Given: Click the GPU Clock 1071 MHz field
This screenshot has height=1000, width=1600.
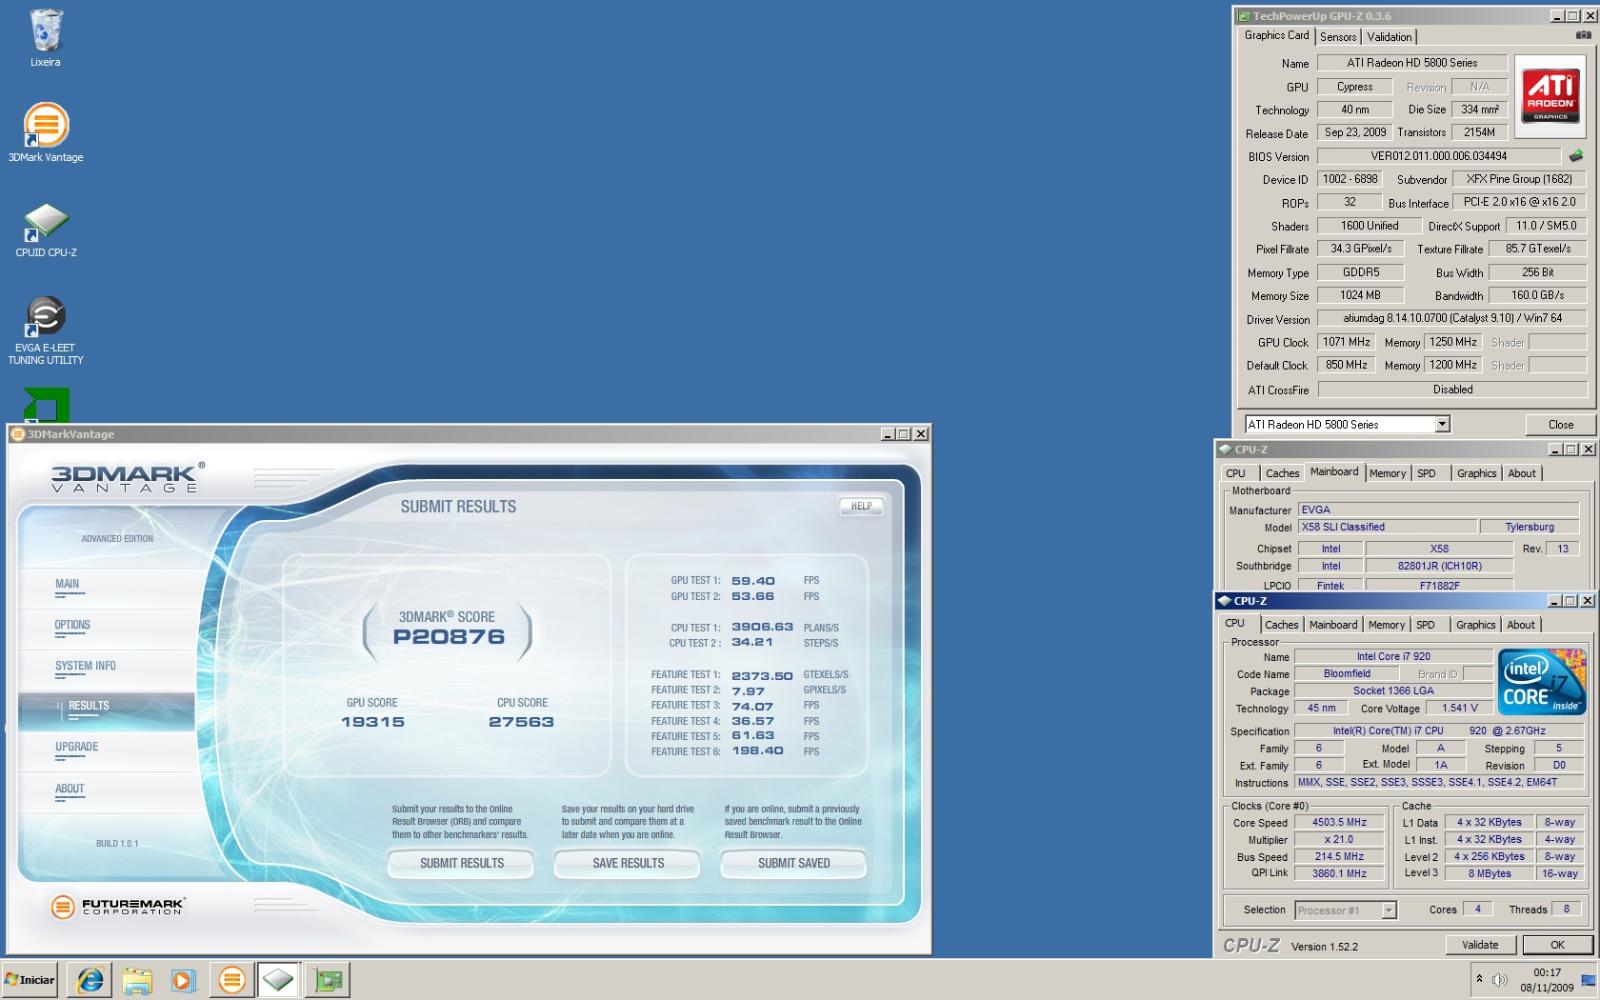Looking at the screenshot, I should [x=1346, y=342].
